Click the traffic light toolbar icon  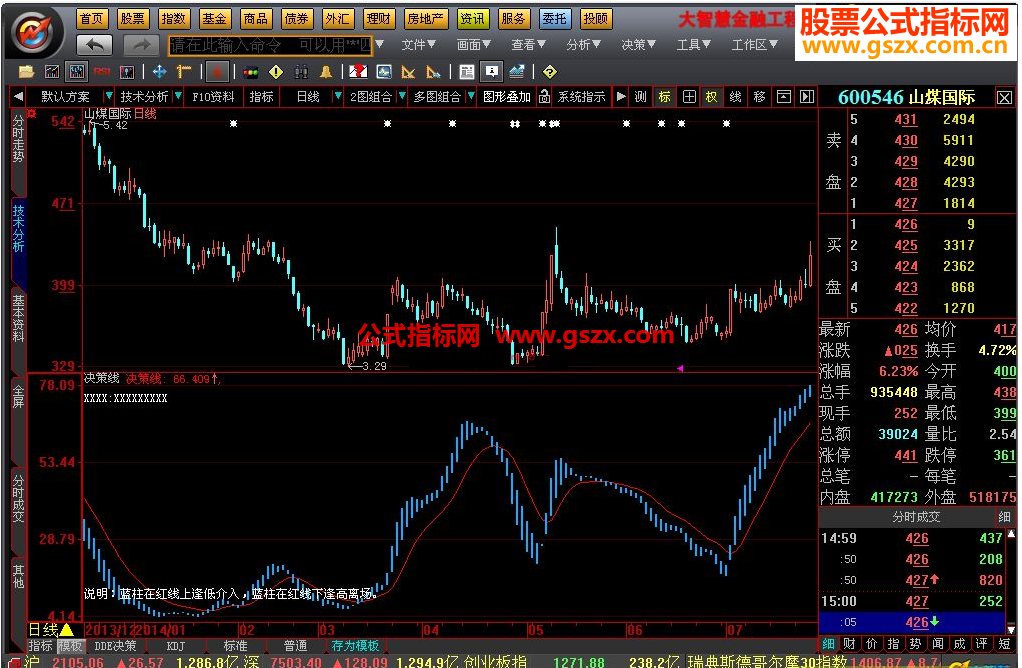250,72
